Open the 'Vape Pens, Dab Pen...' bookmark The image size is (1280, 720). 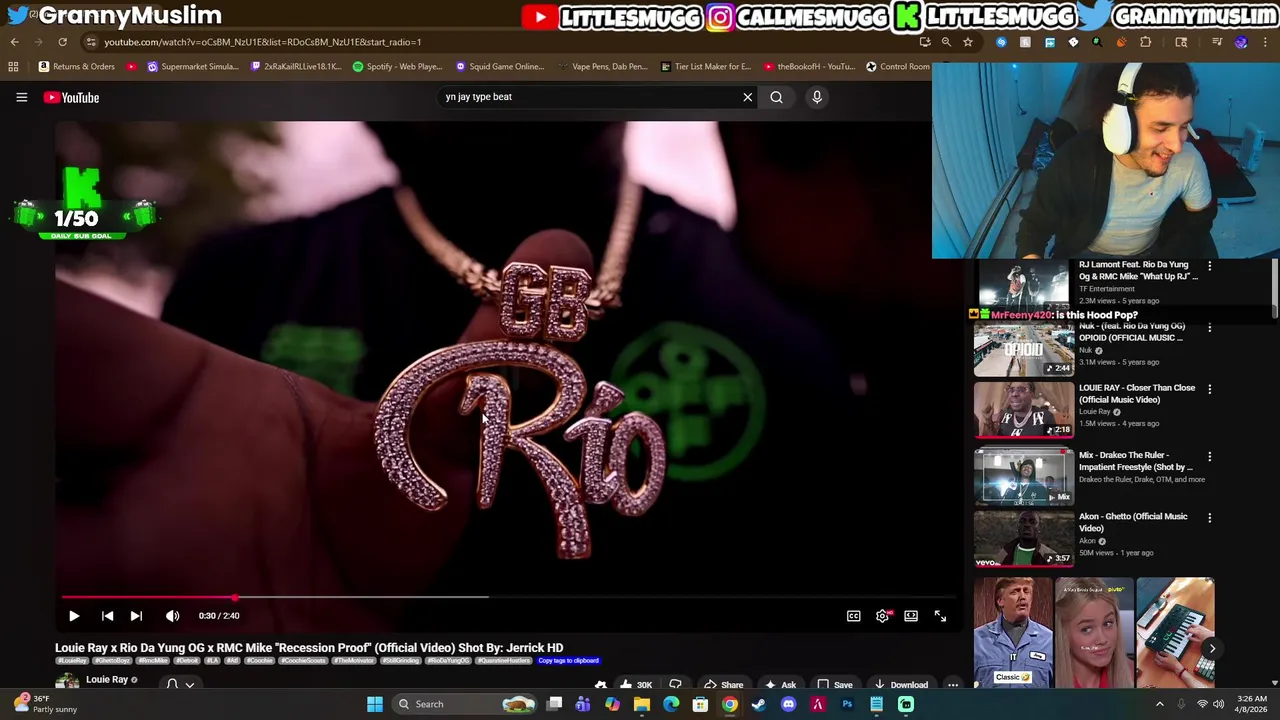pyautogui.click(x=603, y=67)
